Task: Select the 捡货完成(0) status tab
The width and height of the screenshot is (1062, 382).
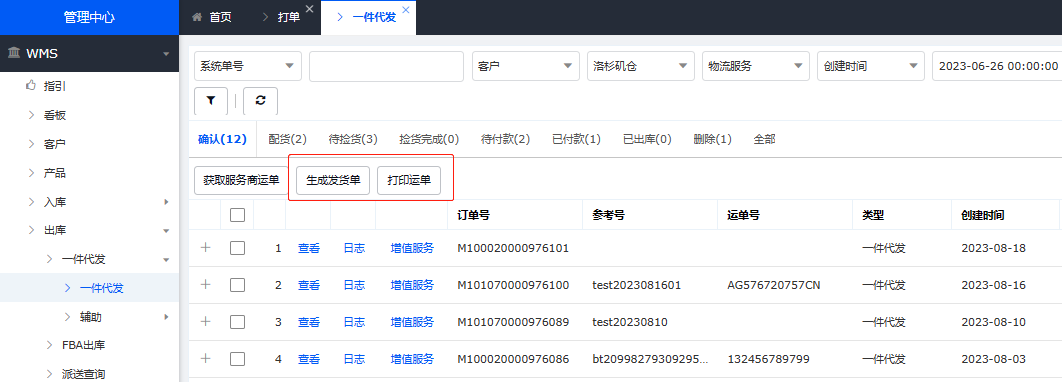Action: point(429,140)
